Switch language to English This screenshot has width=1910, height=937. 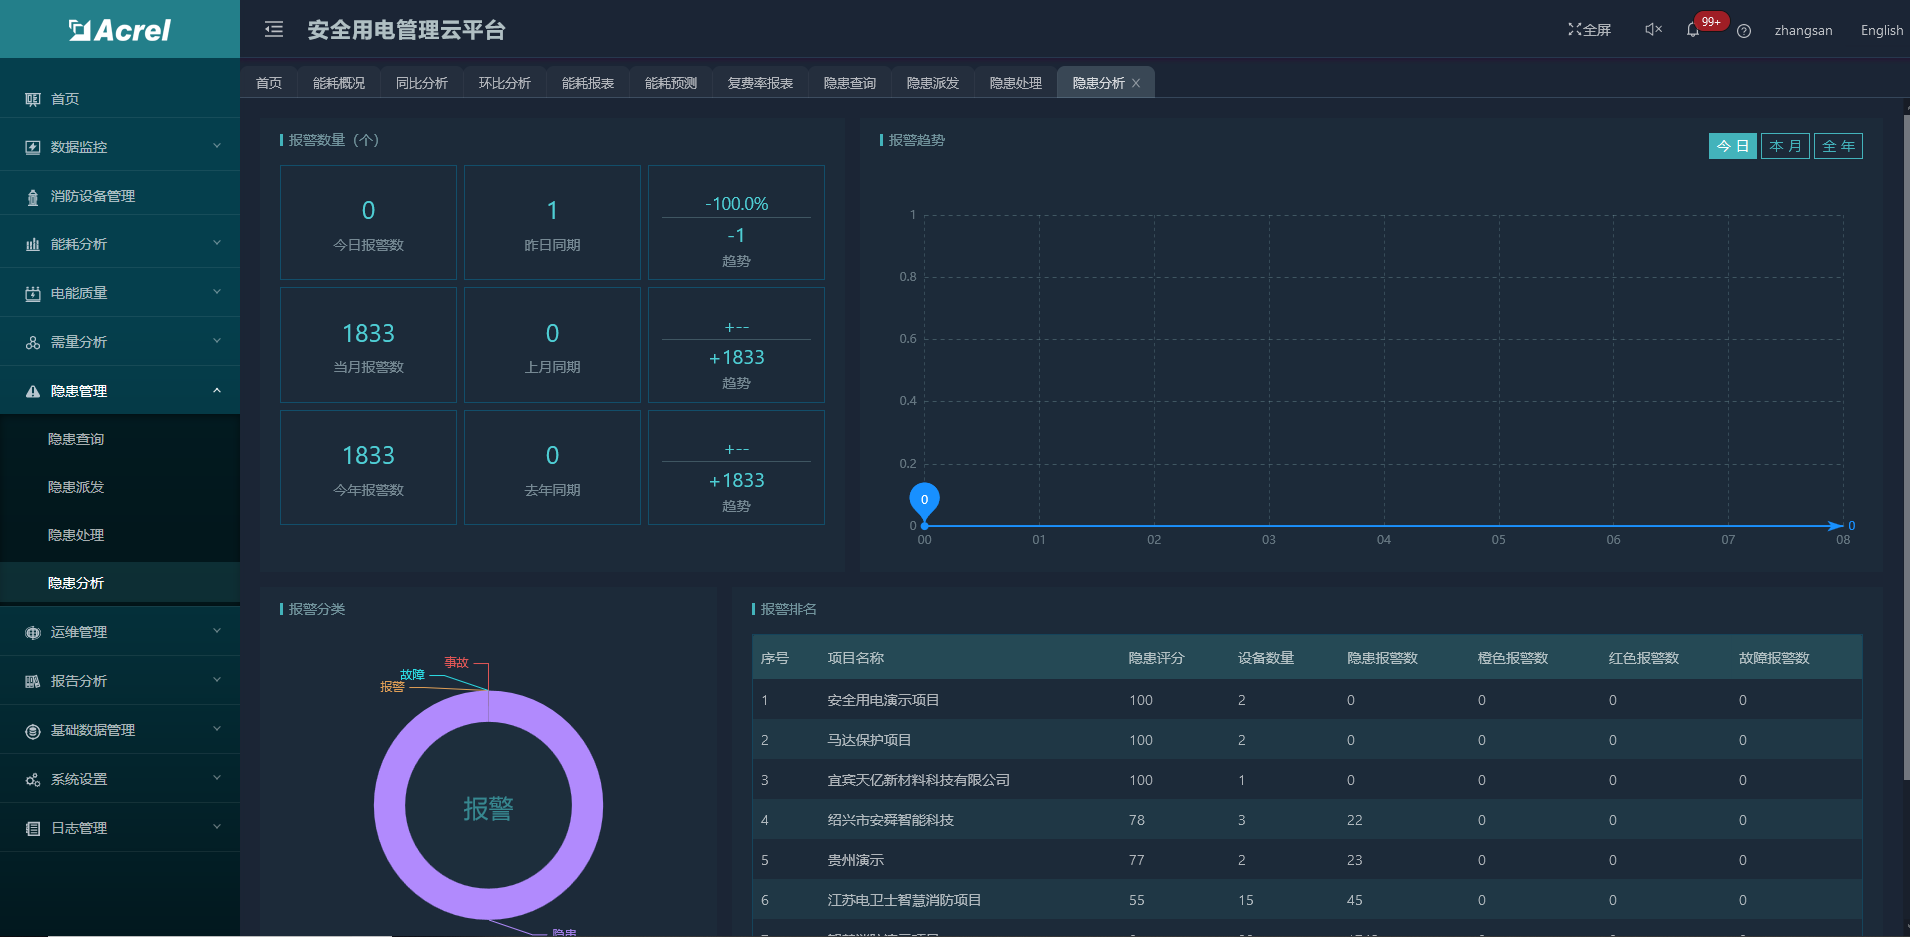click(x=1881, y=30)
